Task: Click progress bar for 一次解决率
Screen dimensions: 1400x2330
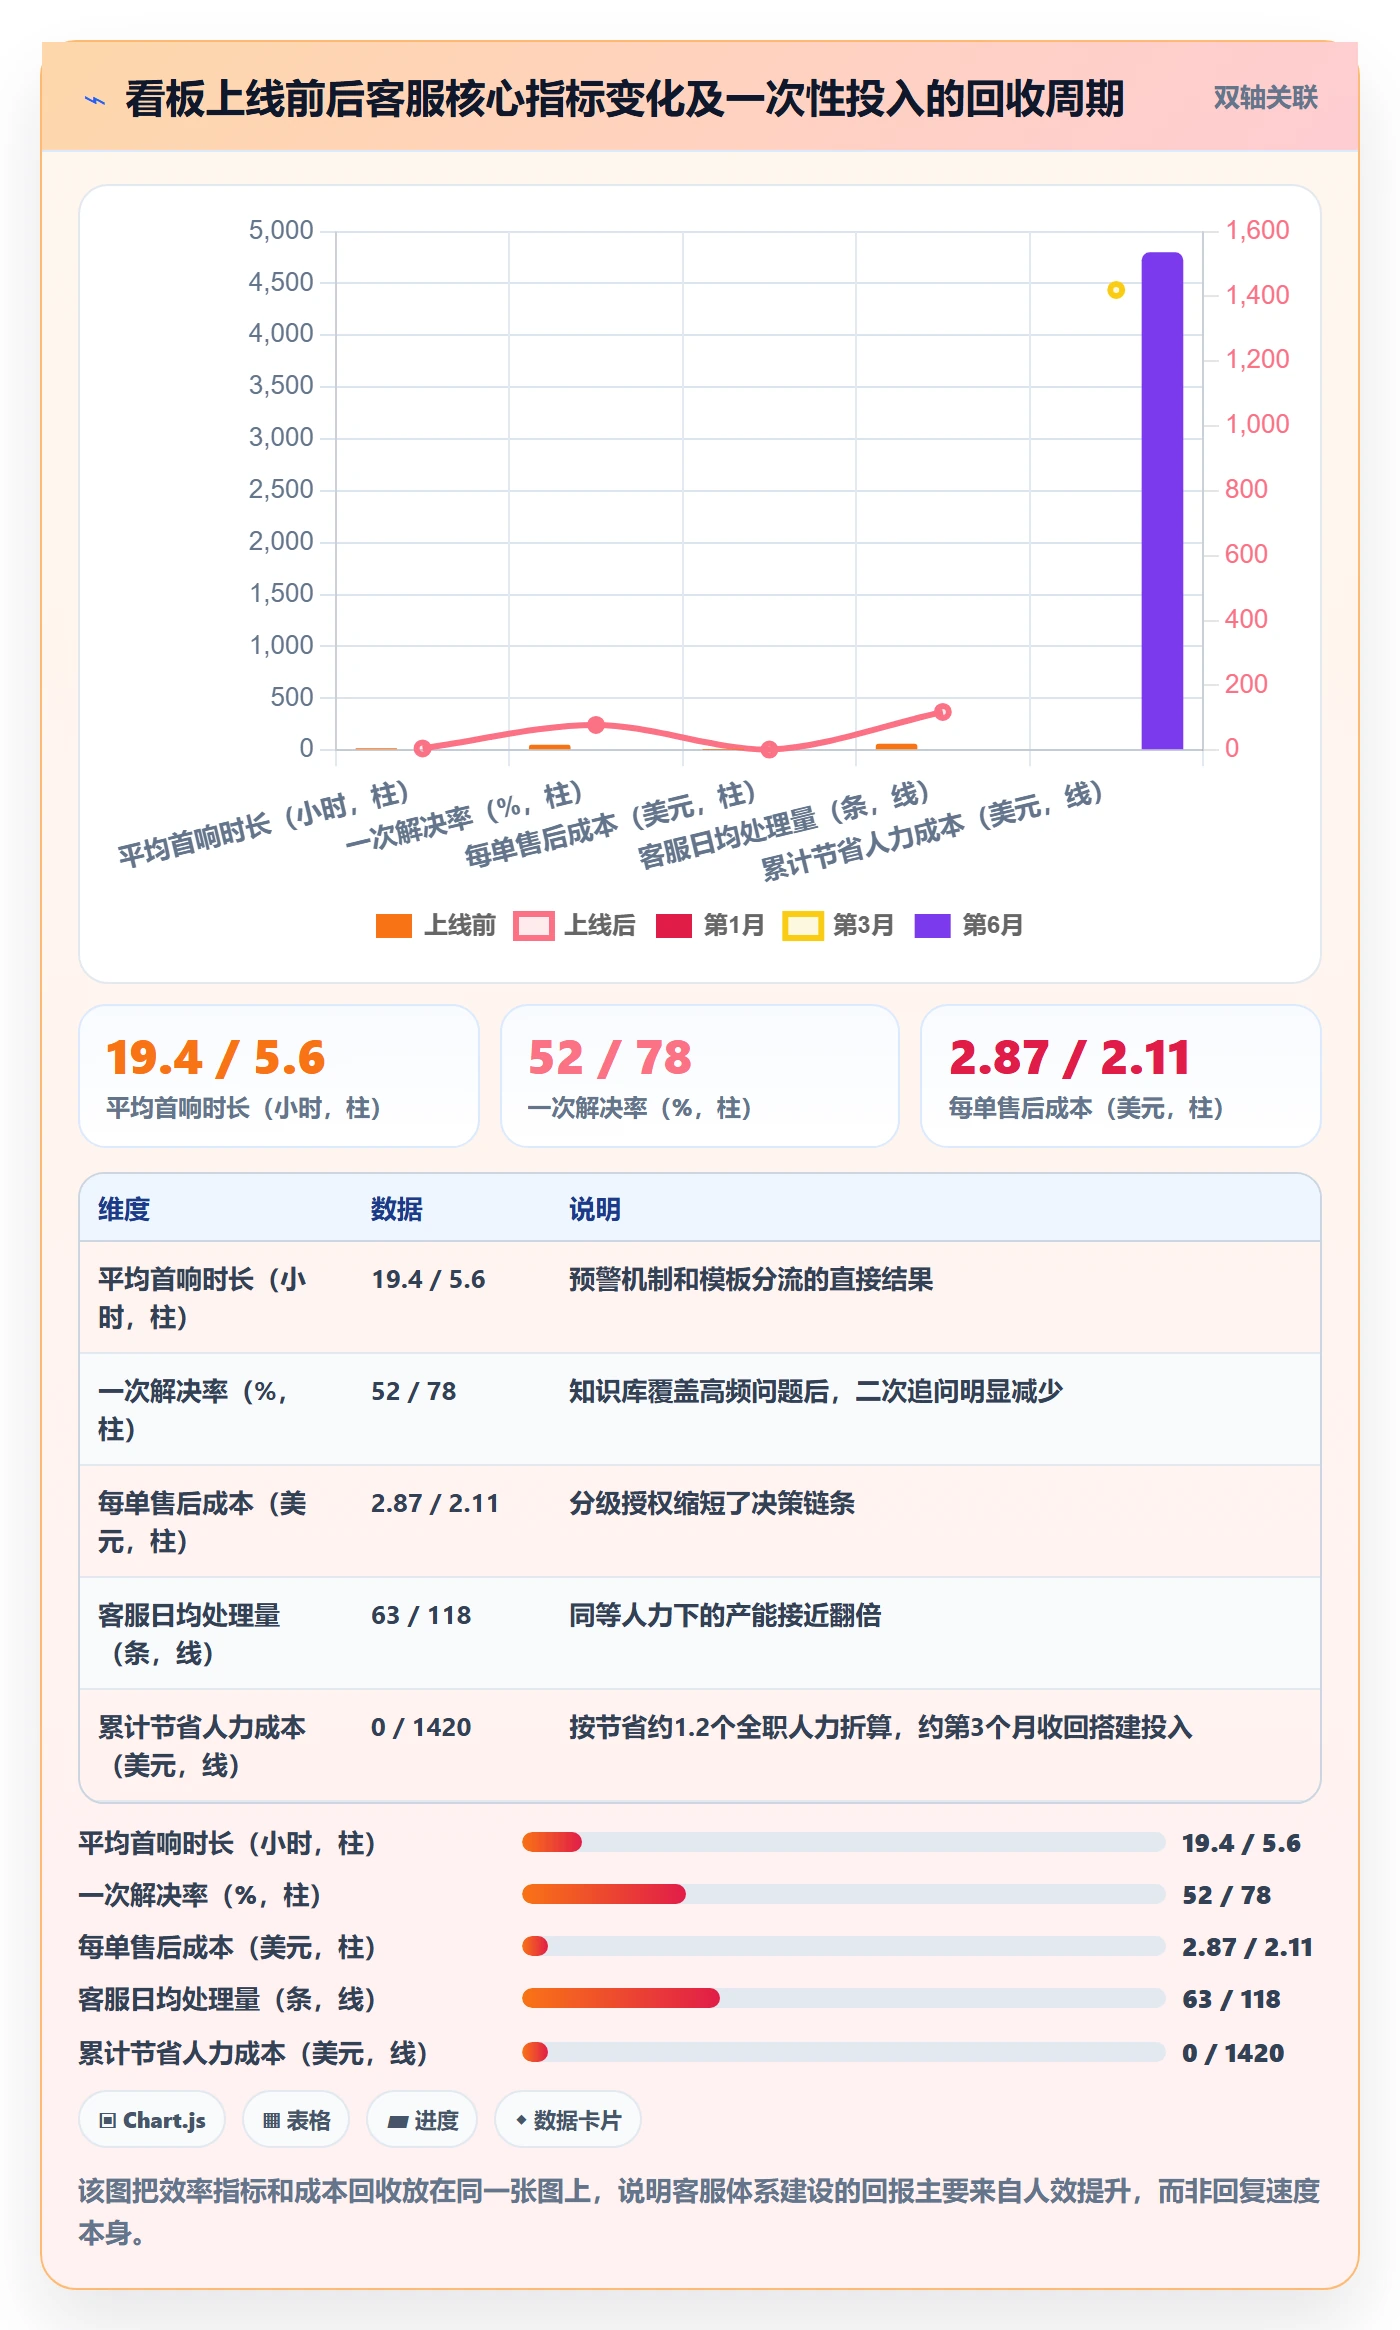Action: (x=844, y=1894)
